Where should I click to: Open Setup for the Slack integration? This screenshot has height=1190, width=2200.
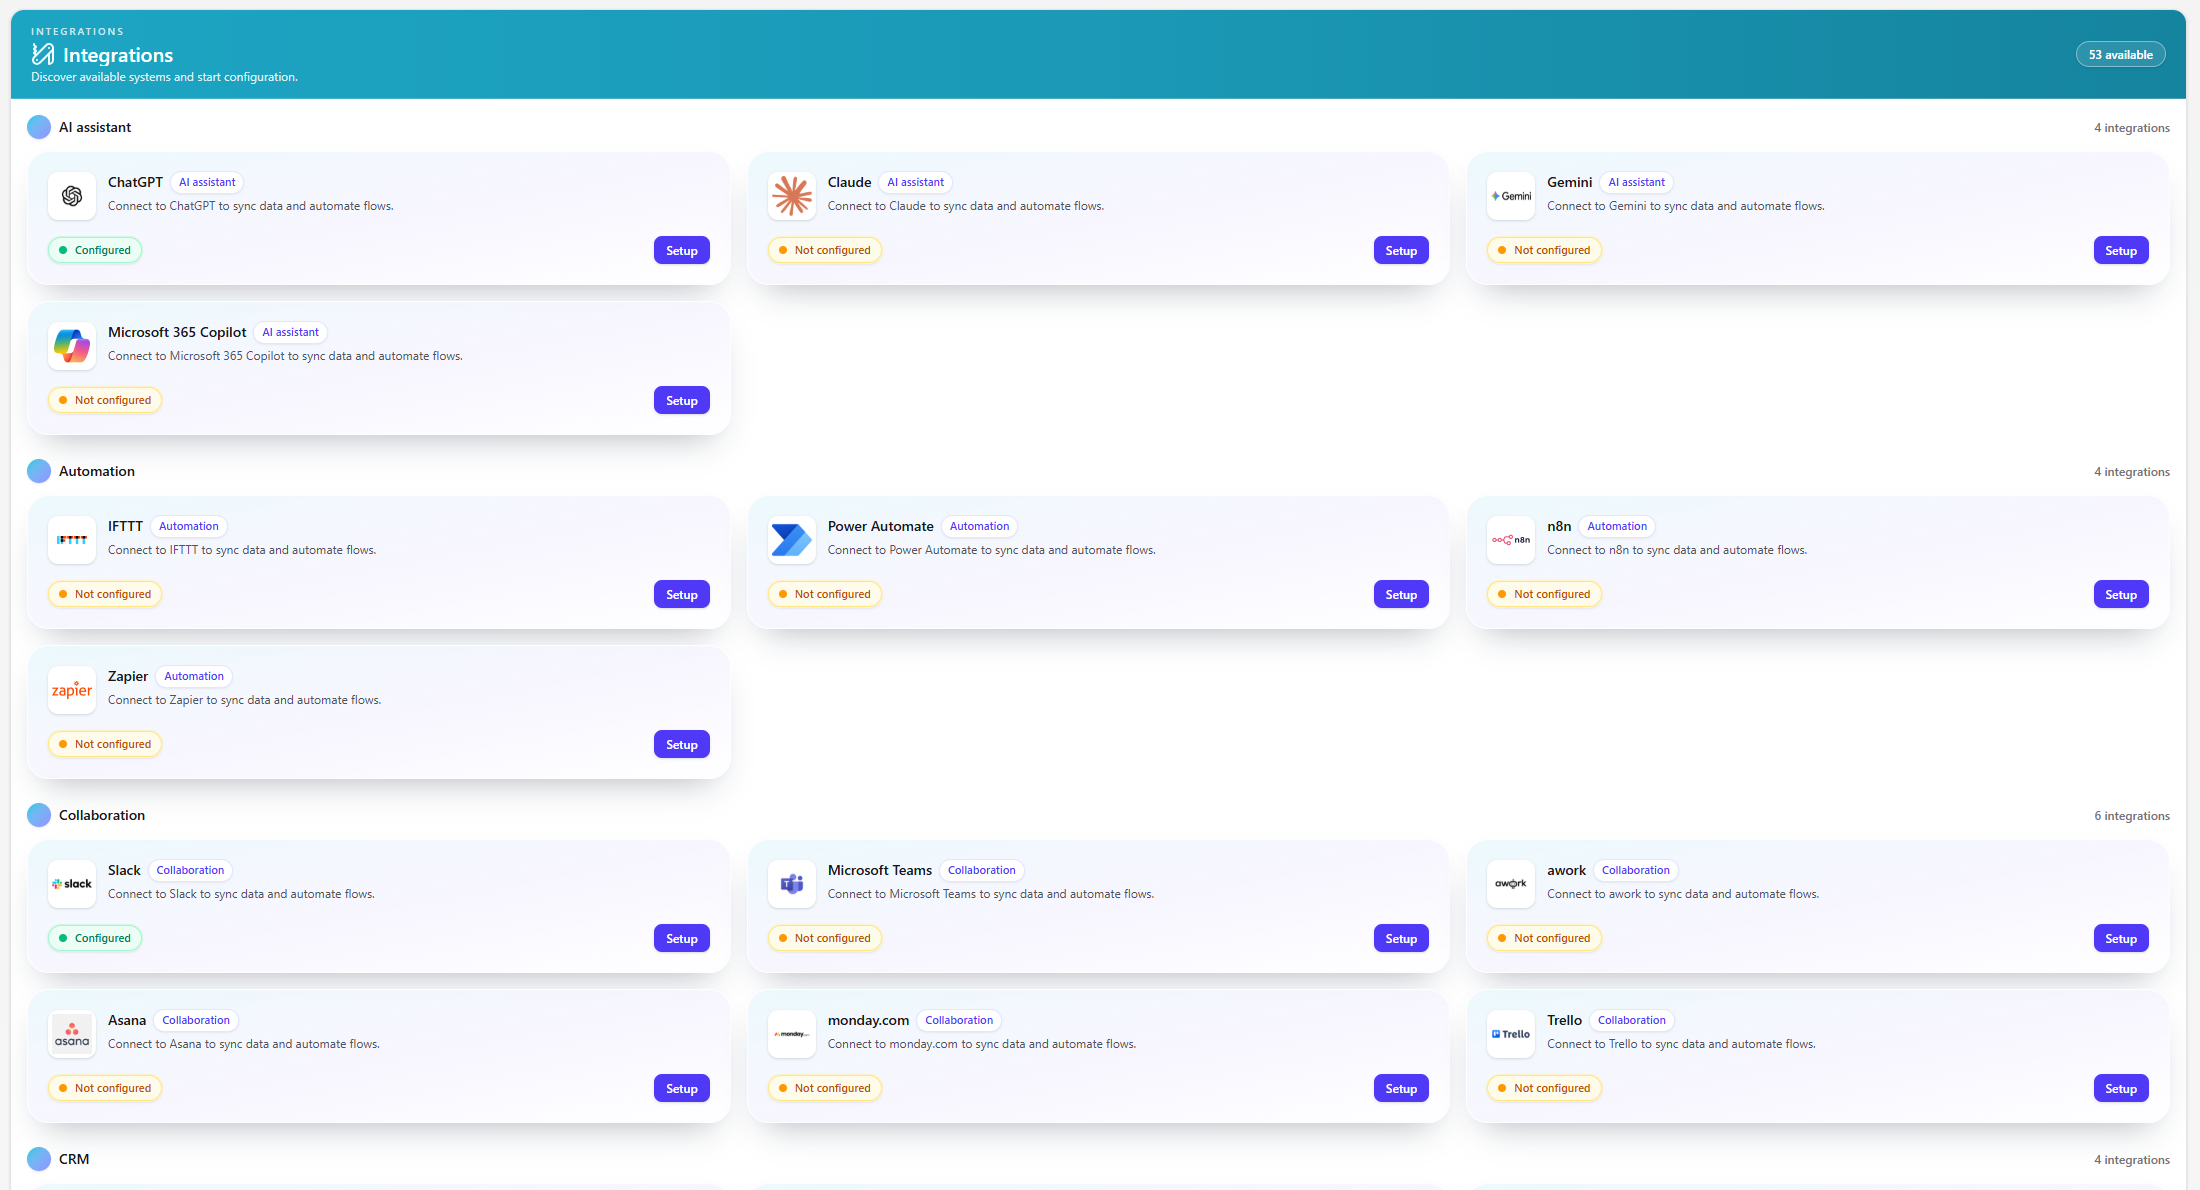point(682,938)
